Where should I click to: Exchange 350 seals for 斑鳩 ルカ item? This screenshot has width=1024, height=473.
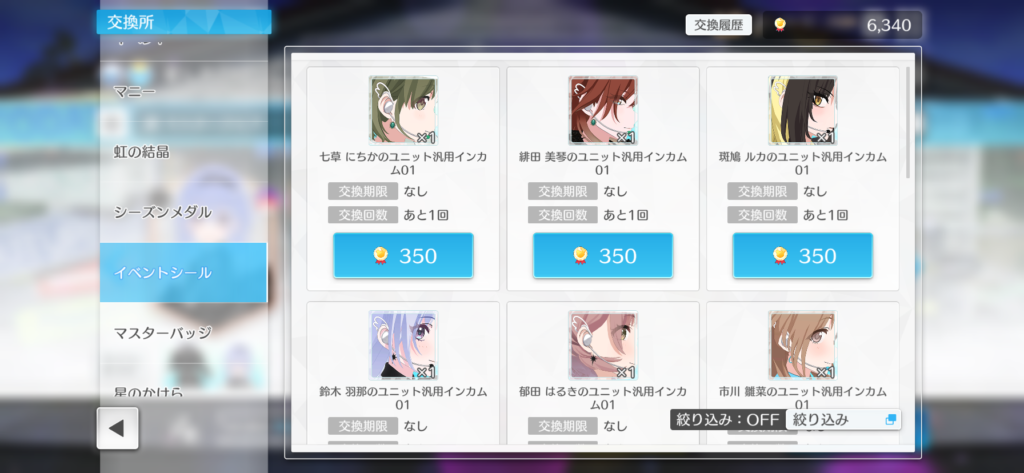803,255
